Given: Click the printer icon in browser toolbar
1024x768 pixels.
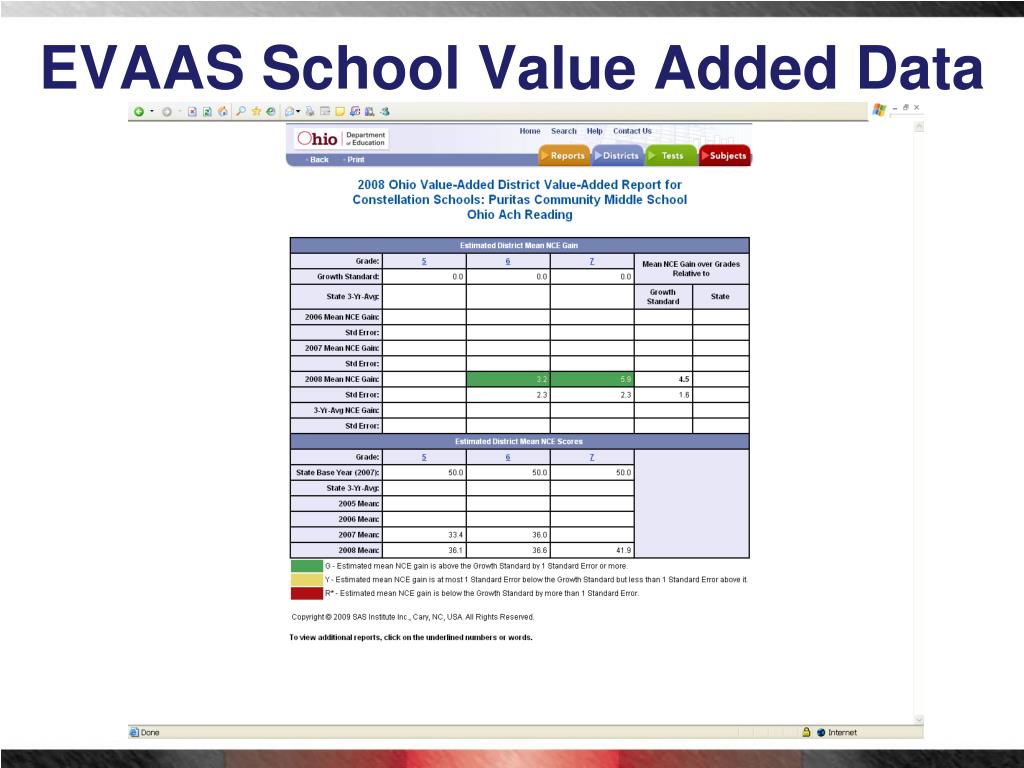Looking at the screenshot, I should pyautogui.click(x=310, y=112).
